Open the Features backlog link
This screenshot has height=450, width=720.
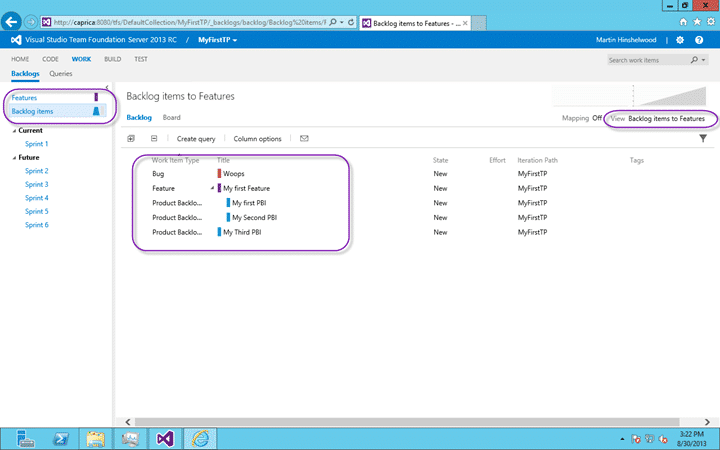pyautogui.click(x=24, y=97)
